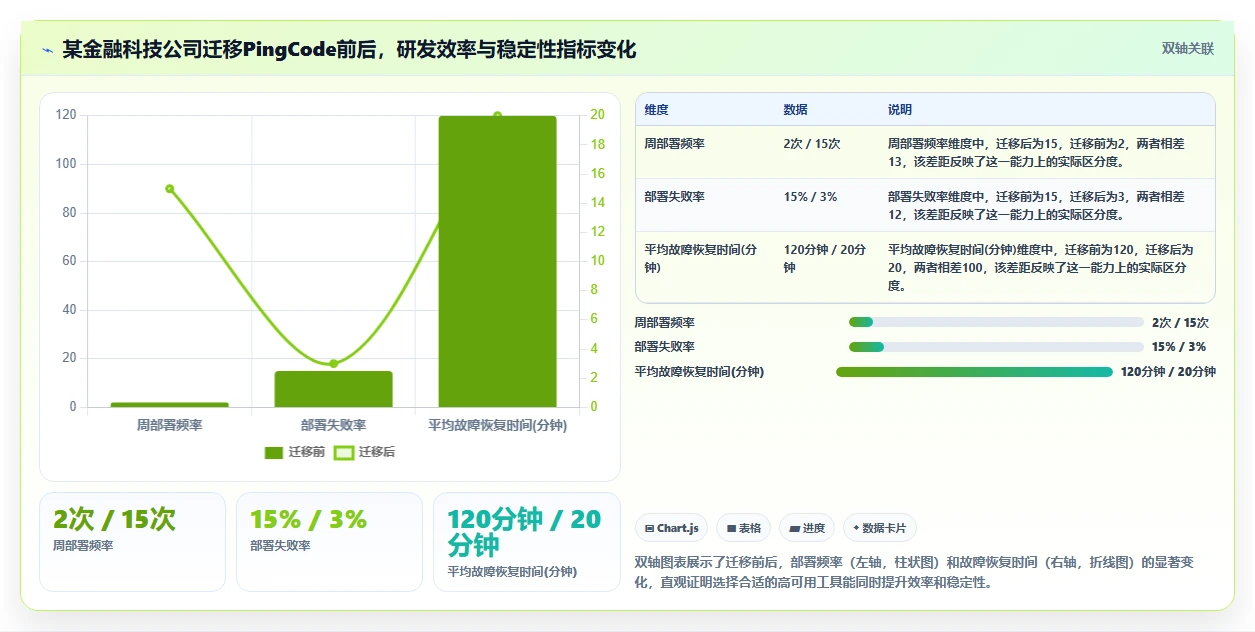The height and width of the screenshot is (632, 1255).
Task: Click the small 周部署频率 bar in chart
Action: 170,405
